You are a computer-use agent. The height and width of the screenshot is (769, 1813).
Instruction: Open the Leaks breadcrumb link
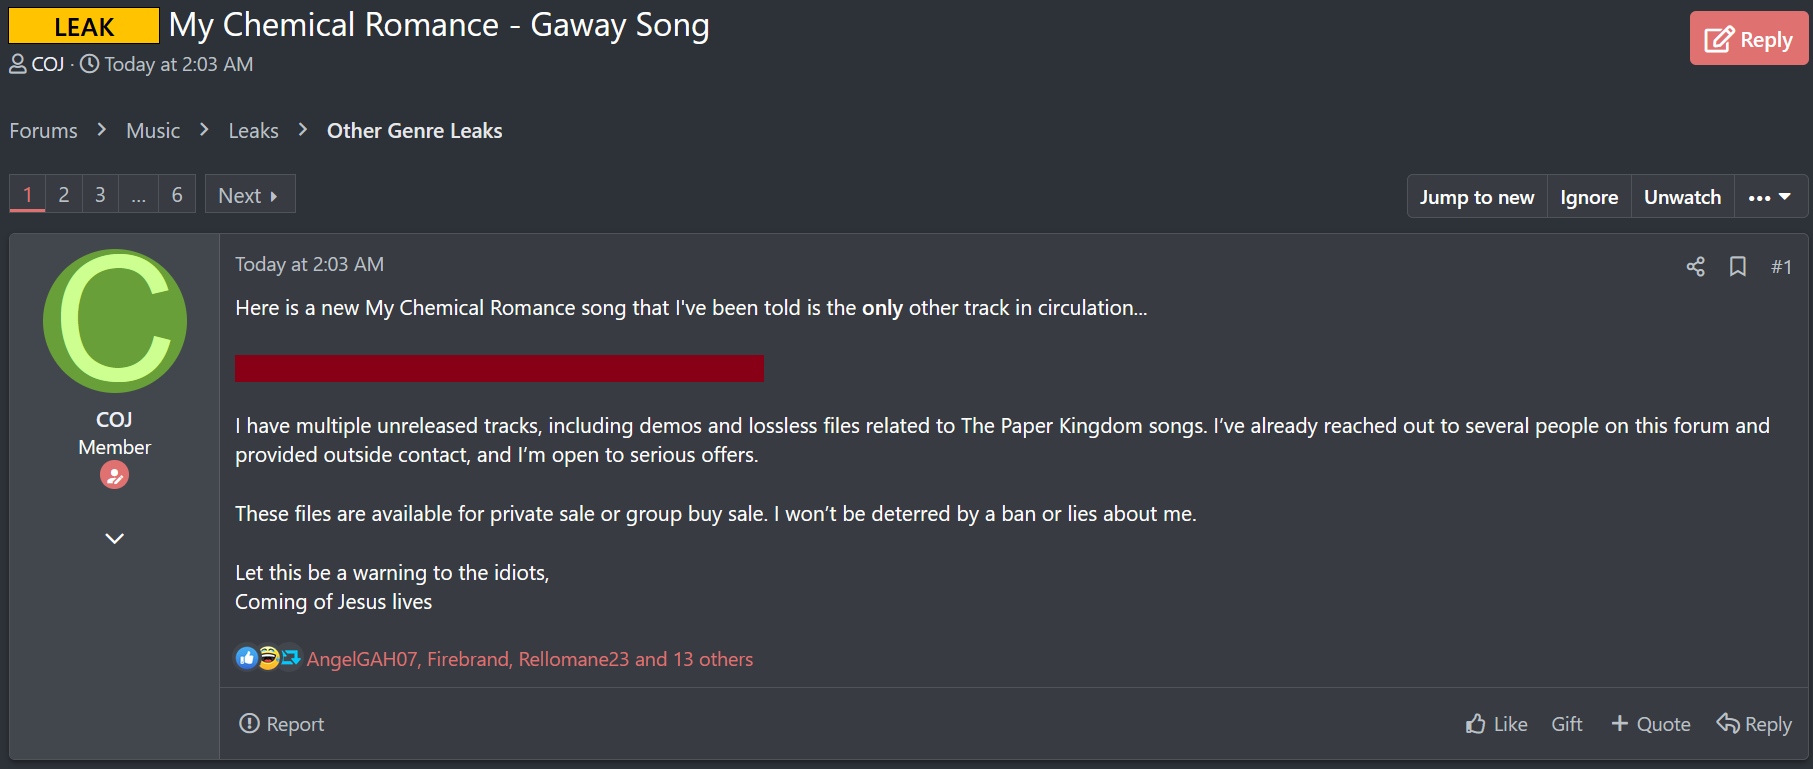[253, 131]
